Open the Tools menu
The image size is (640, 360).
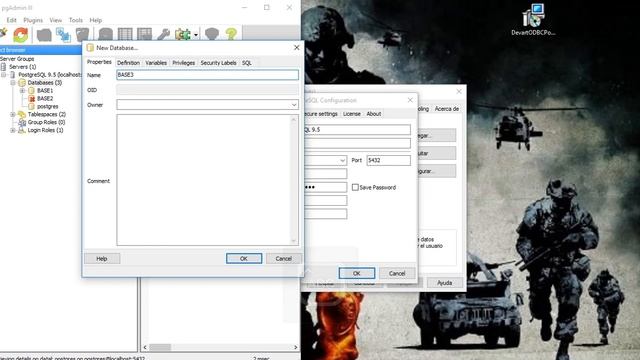76,20
